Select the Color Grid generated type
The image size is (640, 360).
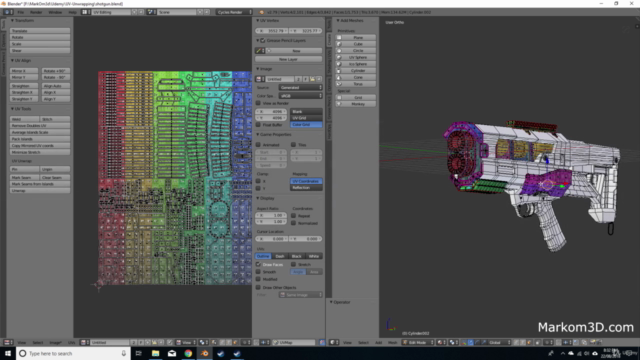pyautogui.click(x=306, y=124)
